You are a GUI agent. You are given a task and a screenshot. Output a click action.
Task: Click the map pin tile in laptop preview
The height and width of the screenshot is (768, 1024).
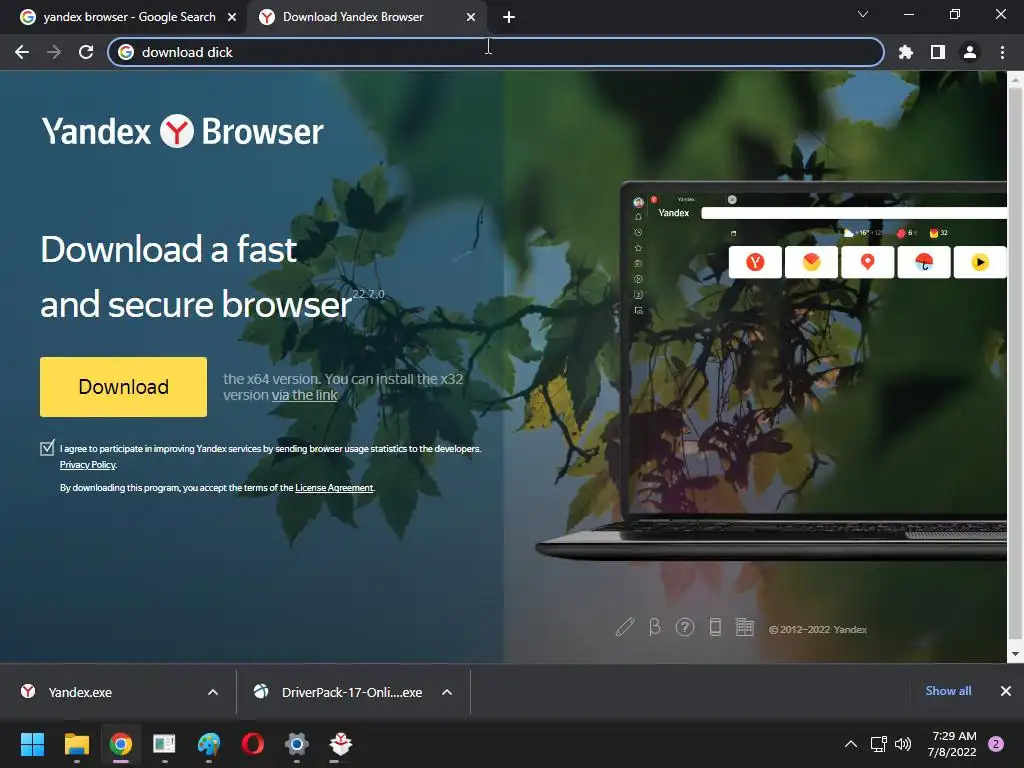click(867, 263)
